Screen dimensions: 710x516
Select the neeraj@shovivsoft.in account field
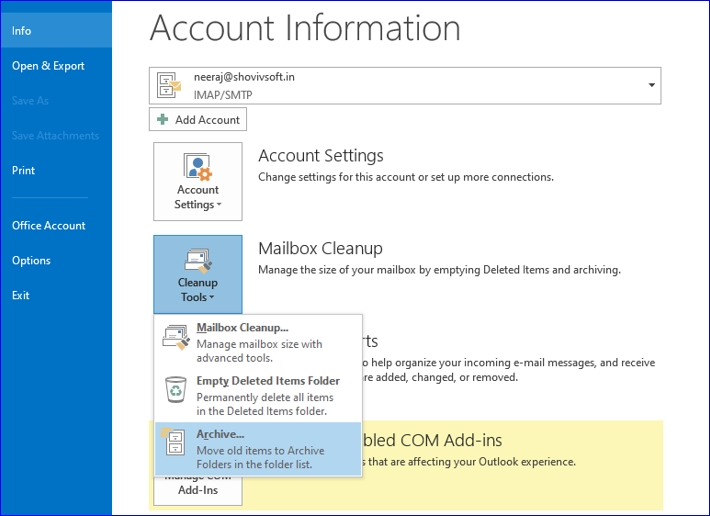tap(405, 86)
